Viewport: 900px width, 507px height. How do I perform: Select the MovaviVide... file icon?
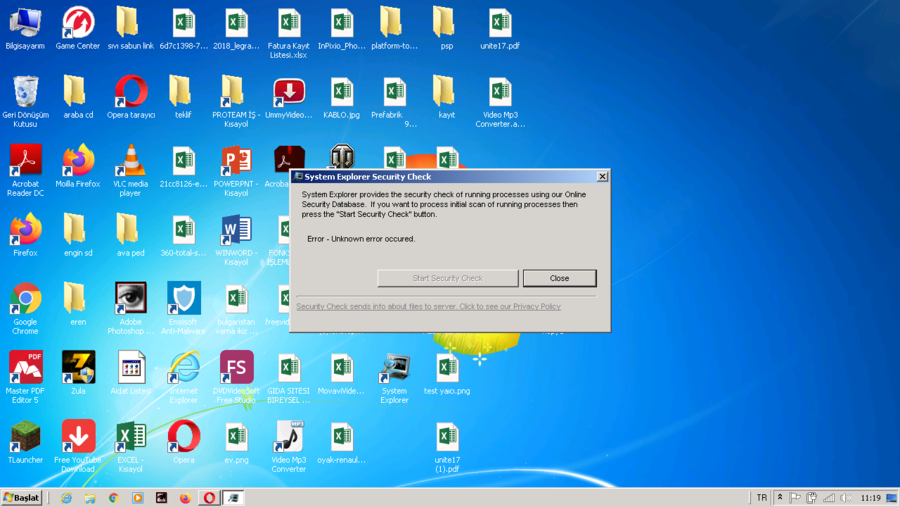pyautogui.click(x=342, y=373)
